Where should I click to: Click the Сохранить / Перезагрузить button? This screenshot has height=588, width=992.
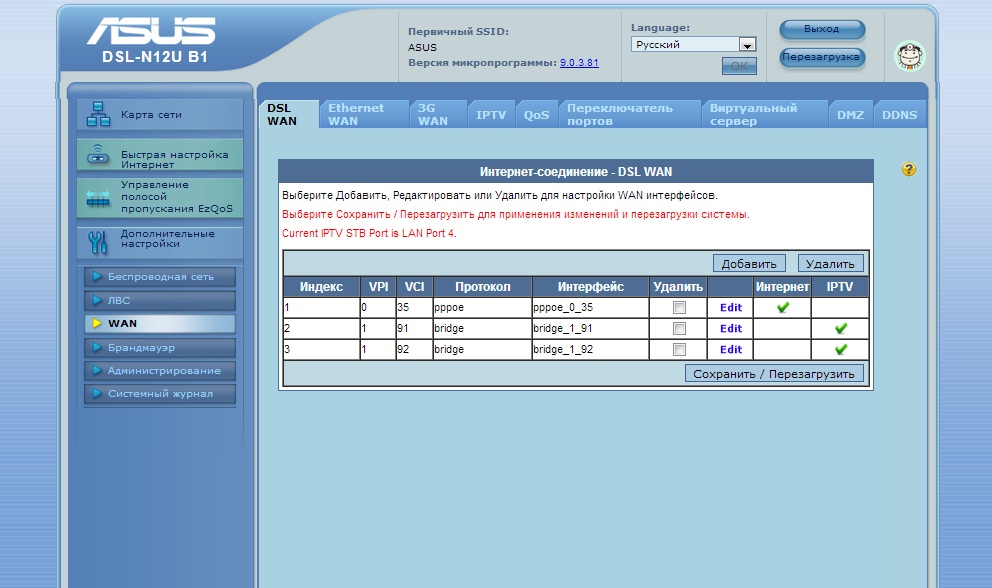click(774, 374)
